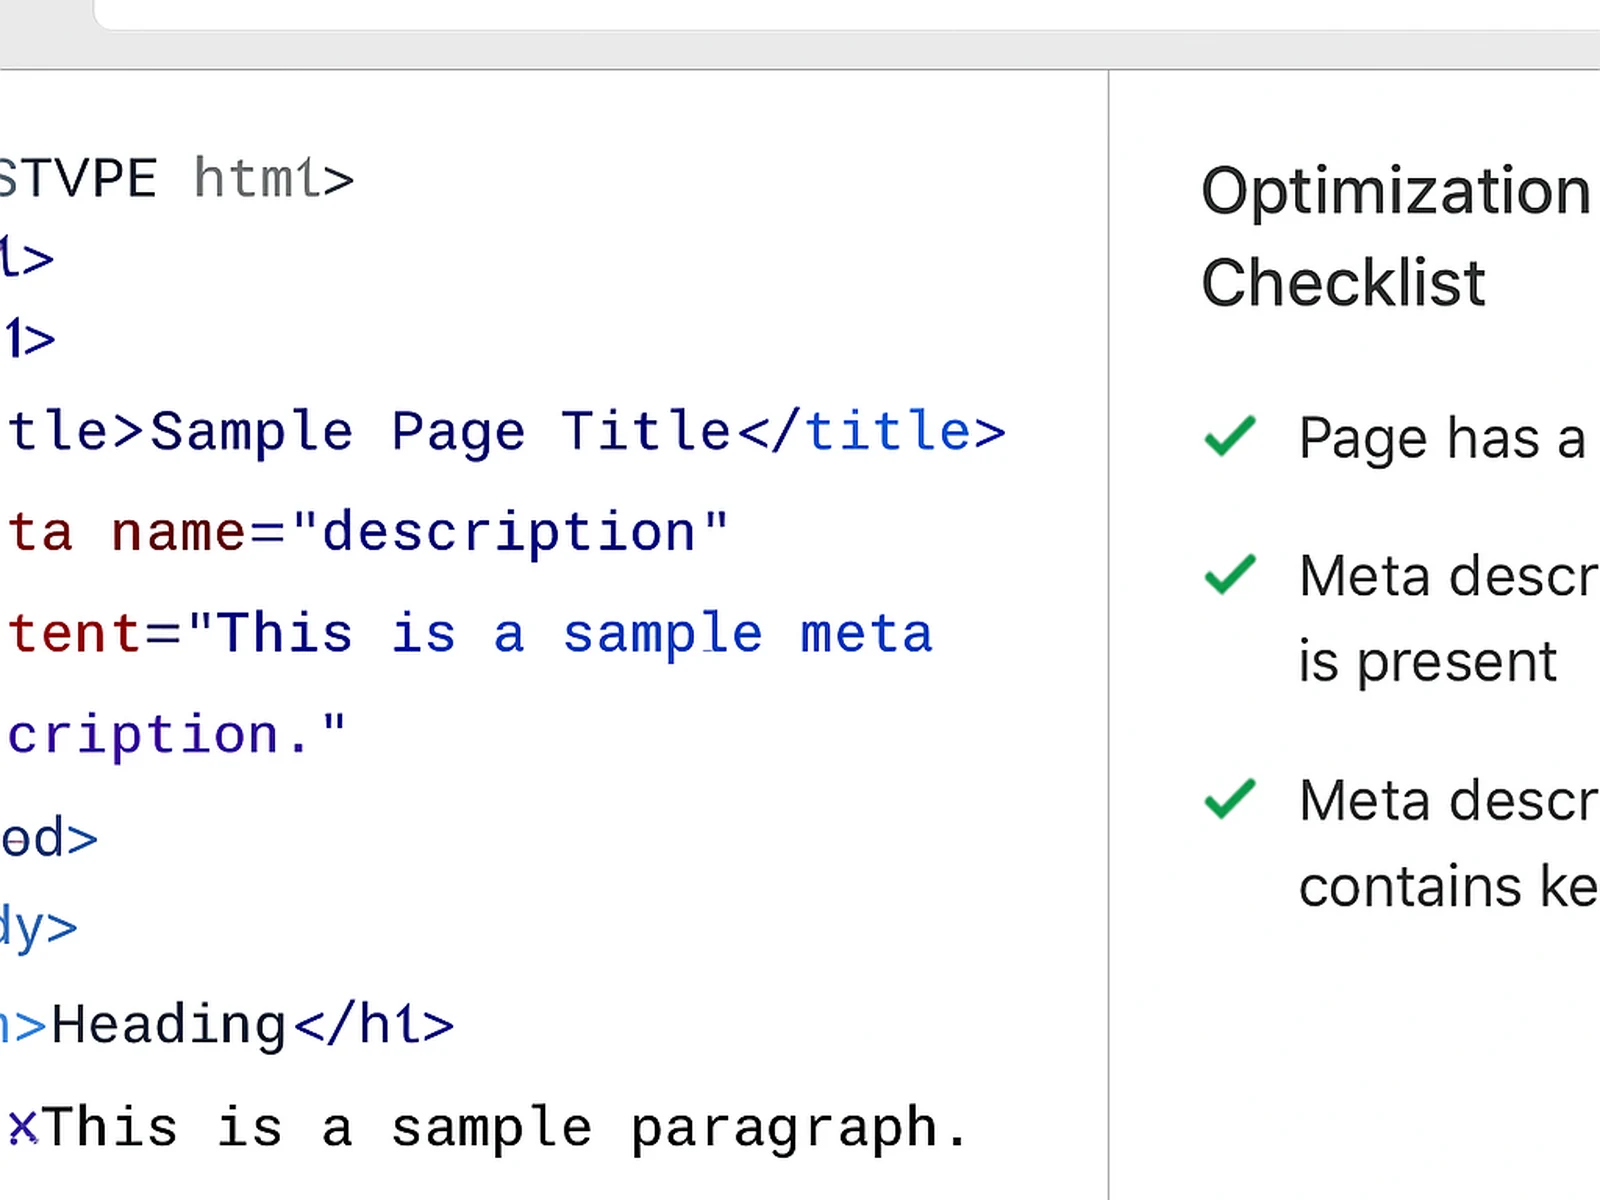Click "Sample Page Title" text in code
The height and width of the screenshot is (1200, 1600).
click(x=440, y=432)
